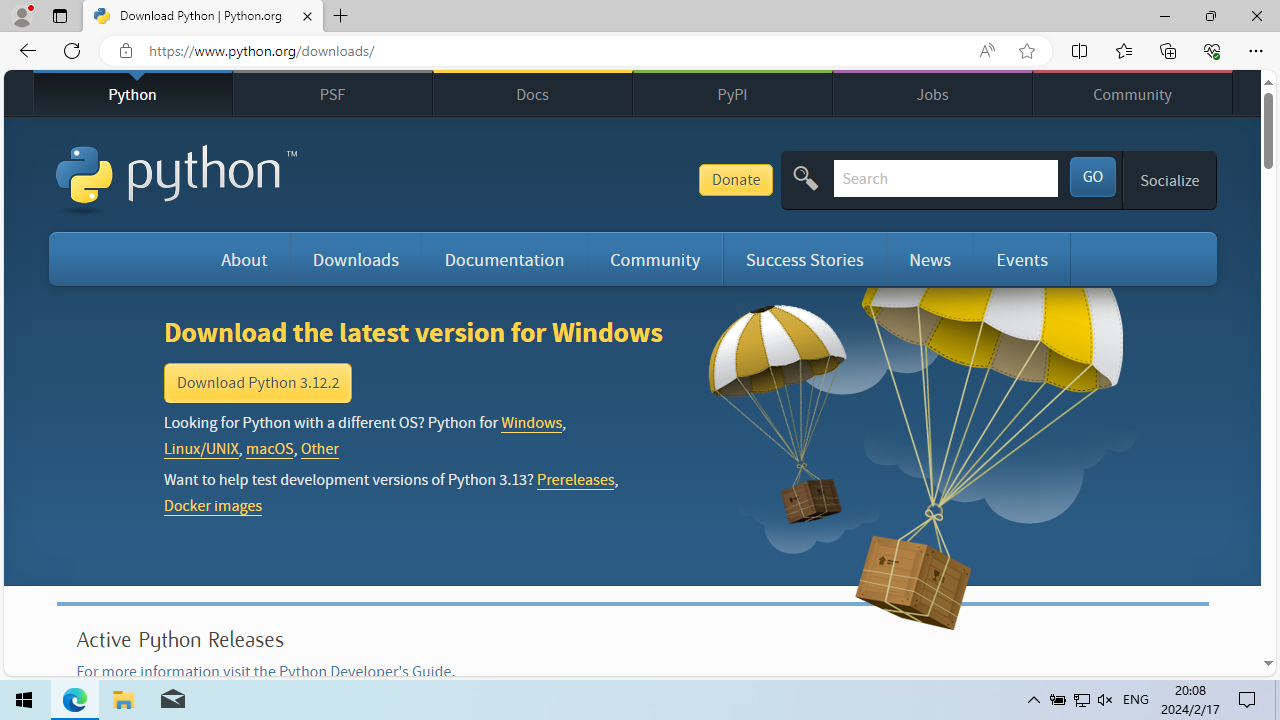Open the Downloads menu

click(356, 260)
